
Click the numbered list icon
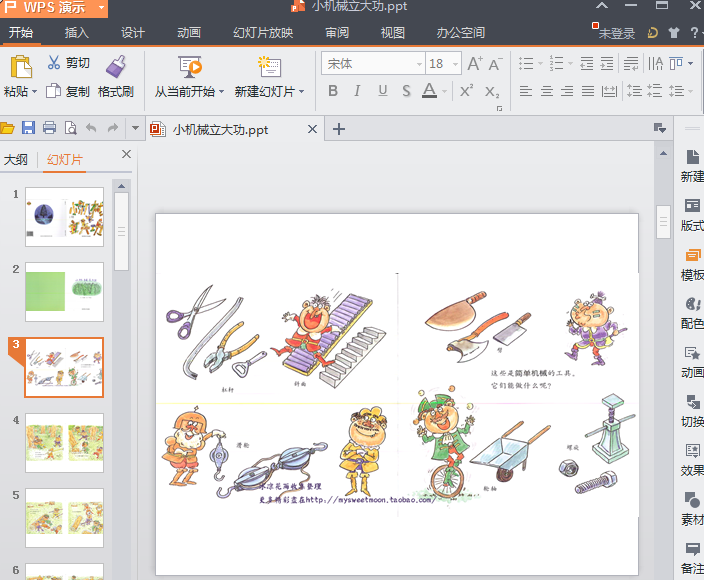tap(556, 63)
